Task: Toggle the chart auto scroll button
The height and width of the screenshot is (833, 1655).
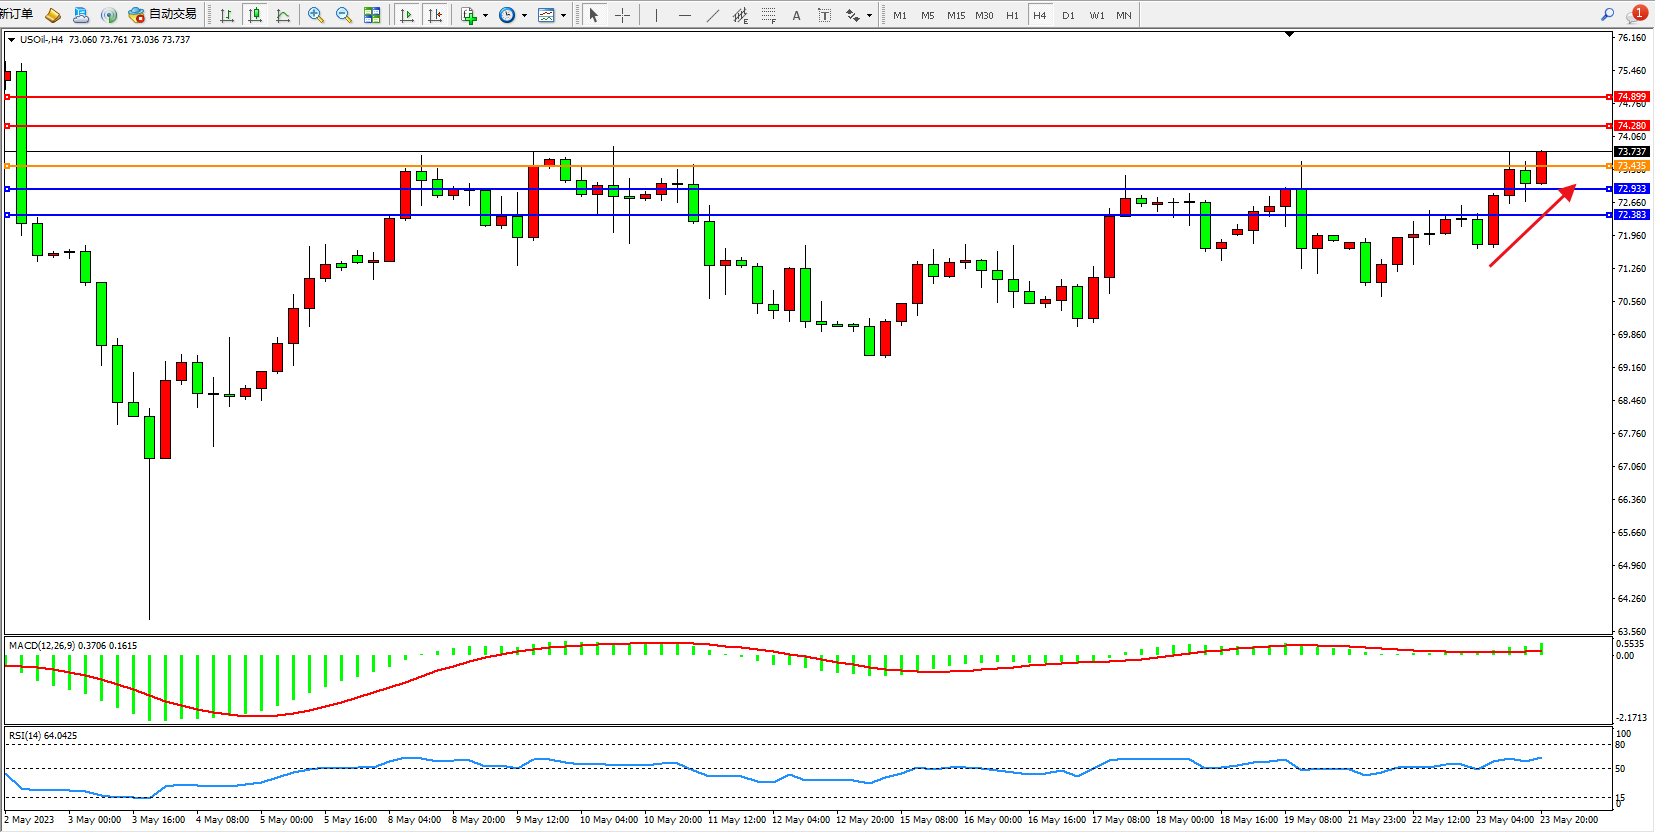Action: coord(406,15)
